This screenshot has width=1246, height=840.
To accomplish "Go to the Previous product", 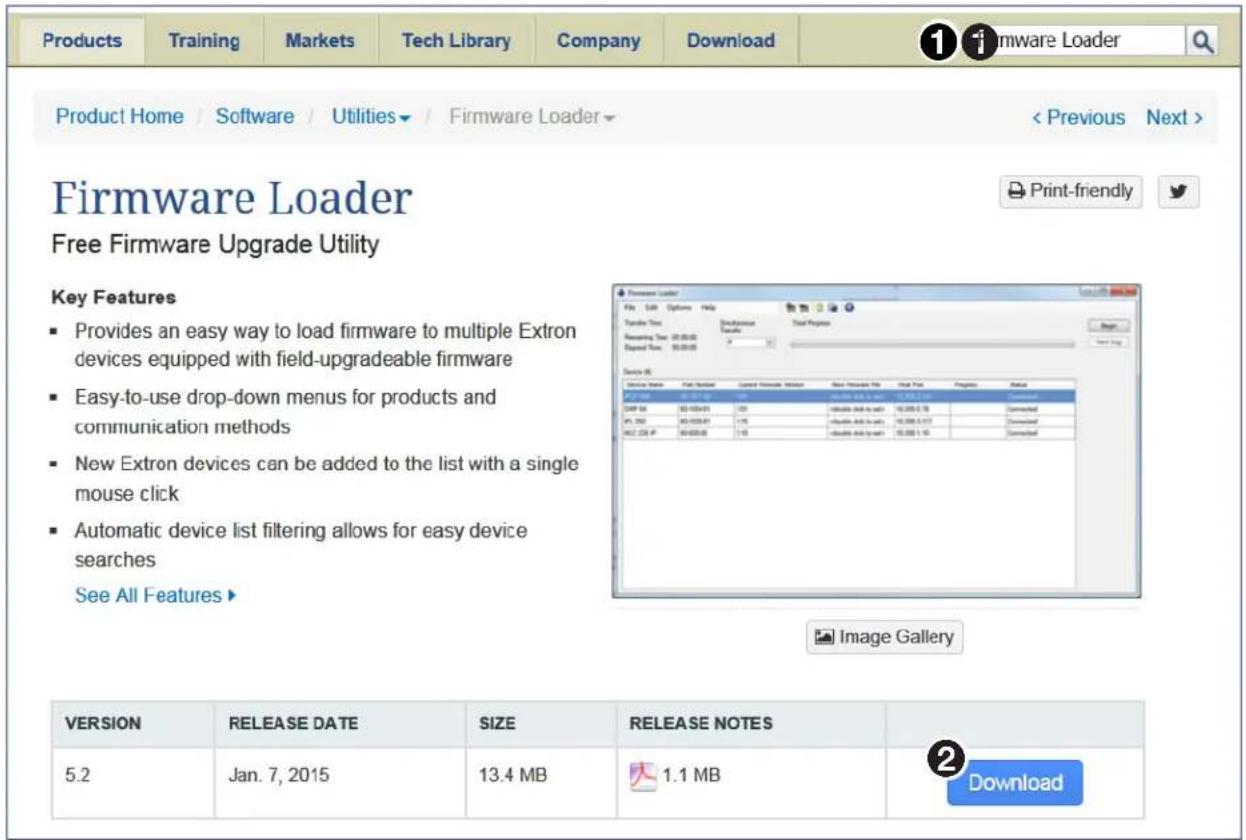I will click(x=1078, y=118).
